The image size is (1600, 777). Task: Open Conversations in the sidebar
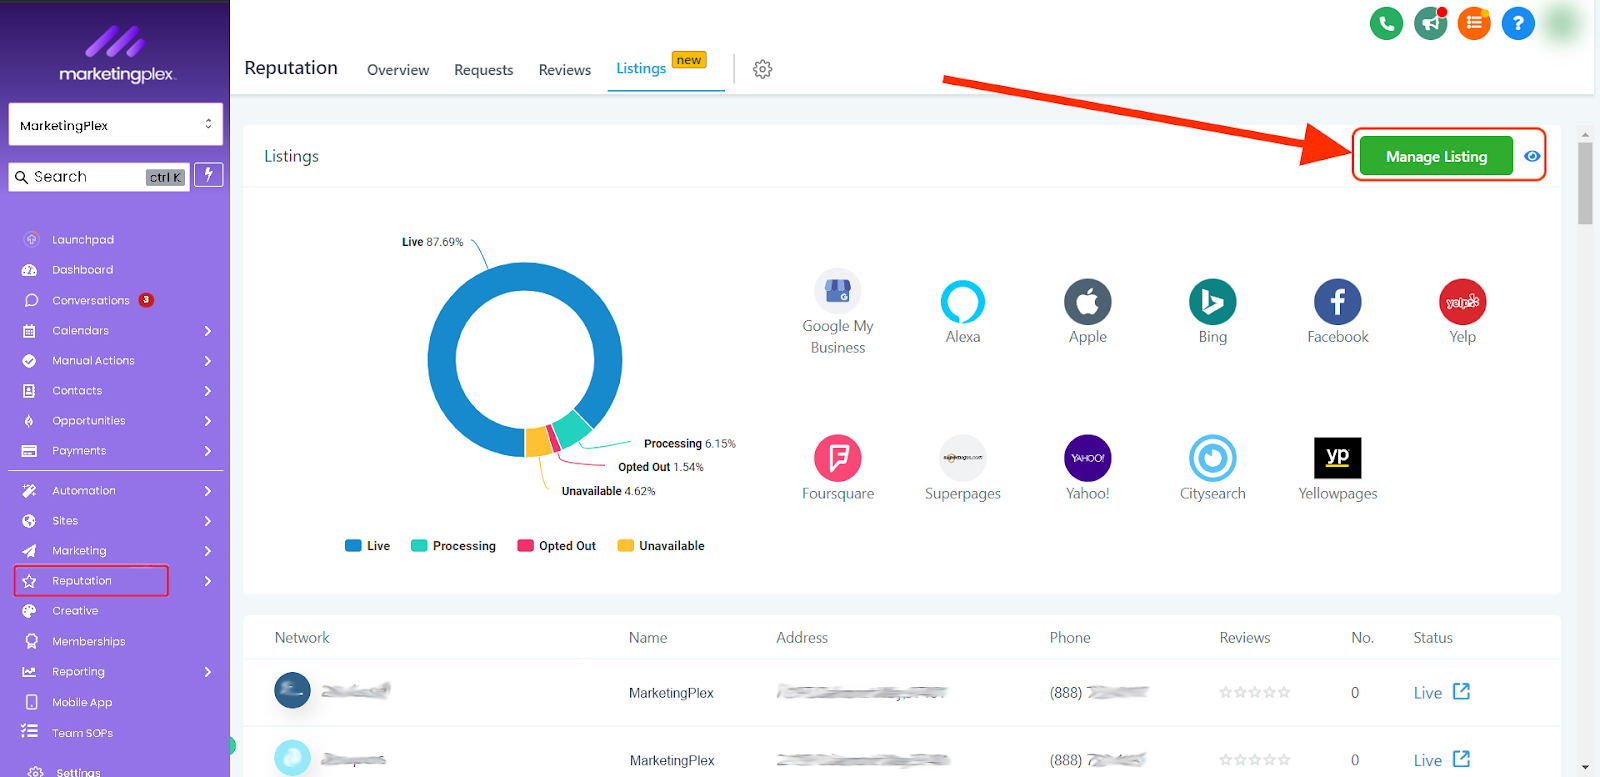point(90,300)
